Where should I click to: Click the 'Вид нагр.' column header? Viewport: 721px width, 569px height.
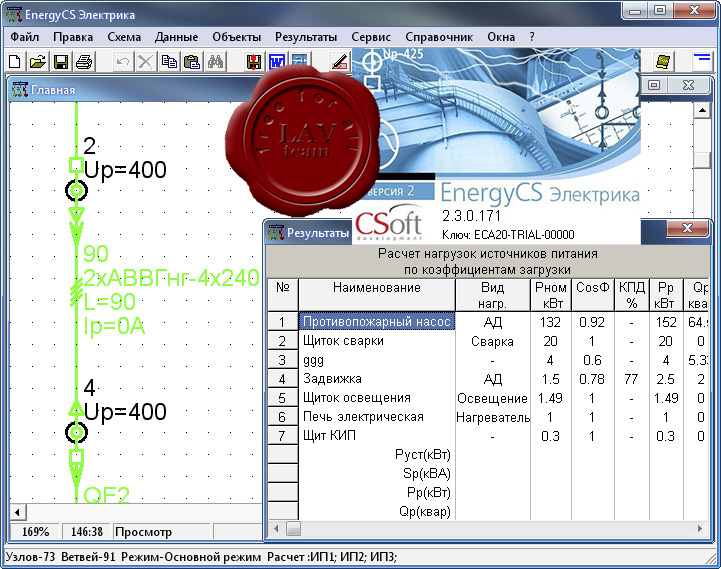click(492, 295)
